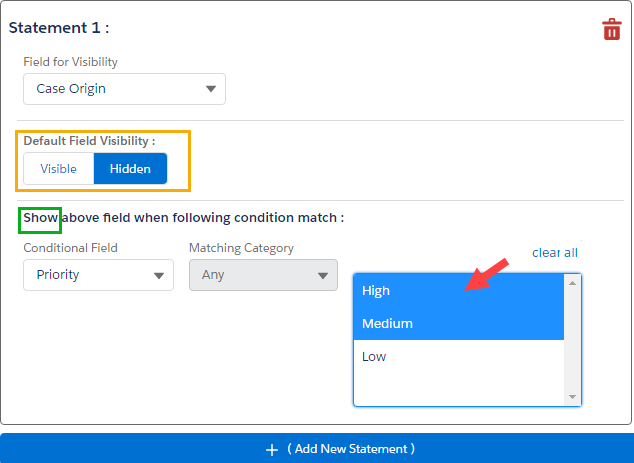The height and width of the screenshot is (463, 634).
Task: Click the priority list scrollbar track
Action: 573,340
